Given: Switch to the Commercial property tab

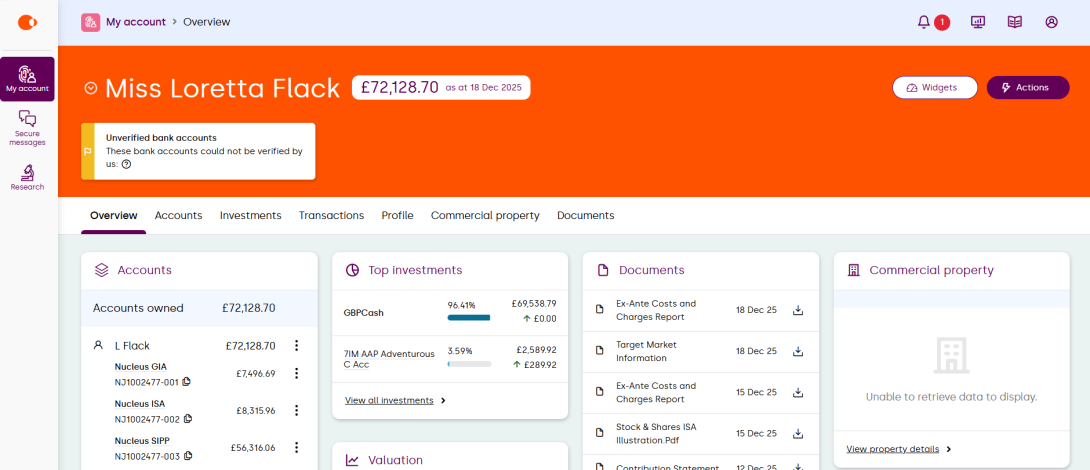Looking at the screenshot, I should 485,215.
